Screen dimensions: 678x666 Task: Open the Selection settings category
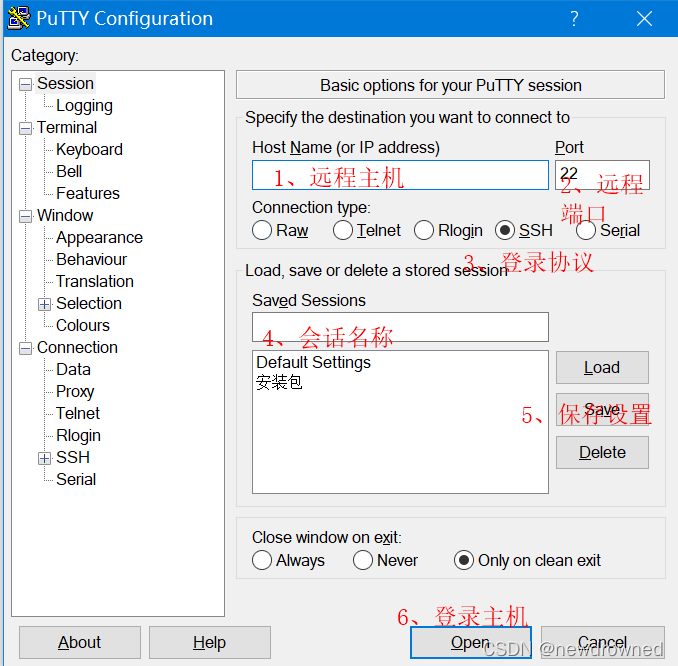pyautogui.click(x=89, y=304)
